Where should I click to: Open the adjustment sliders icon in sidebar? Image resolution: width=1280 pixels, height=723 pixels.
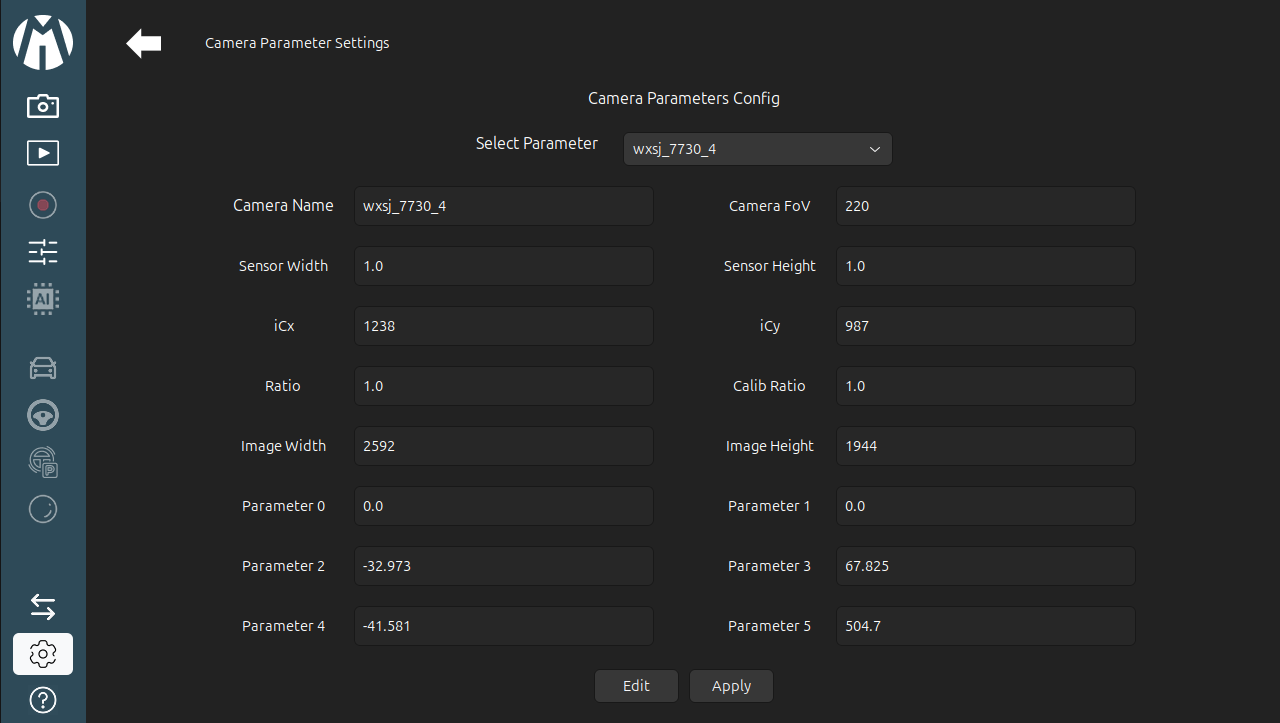[43, 252]
